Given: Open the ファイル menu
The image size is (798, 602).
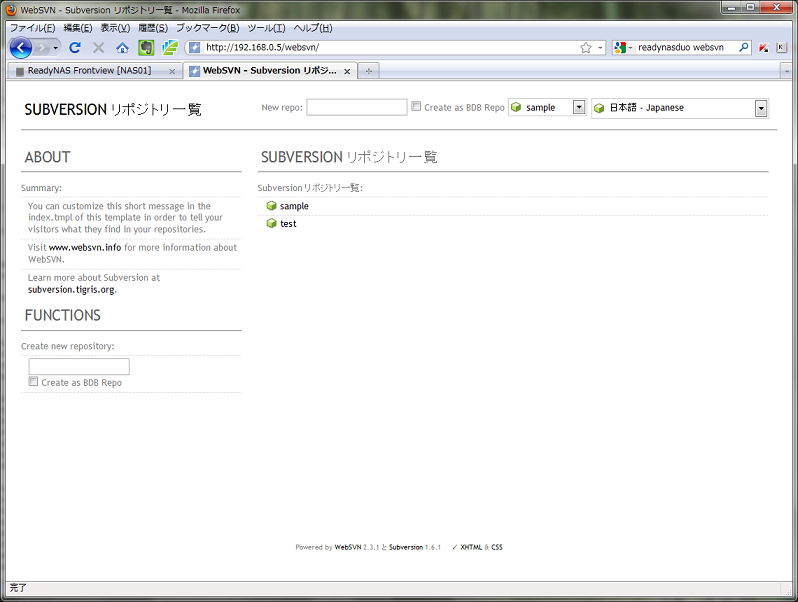Looking at the screenshot, I should point(33,28).
